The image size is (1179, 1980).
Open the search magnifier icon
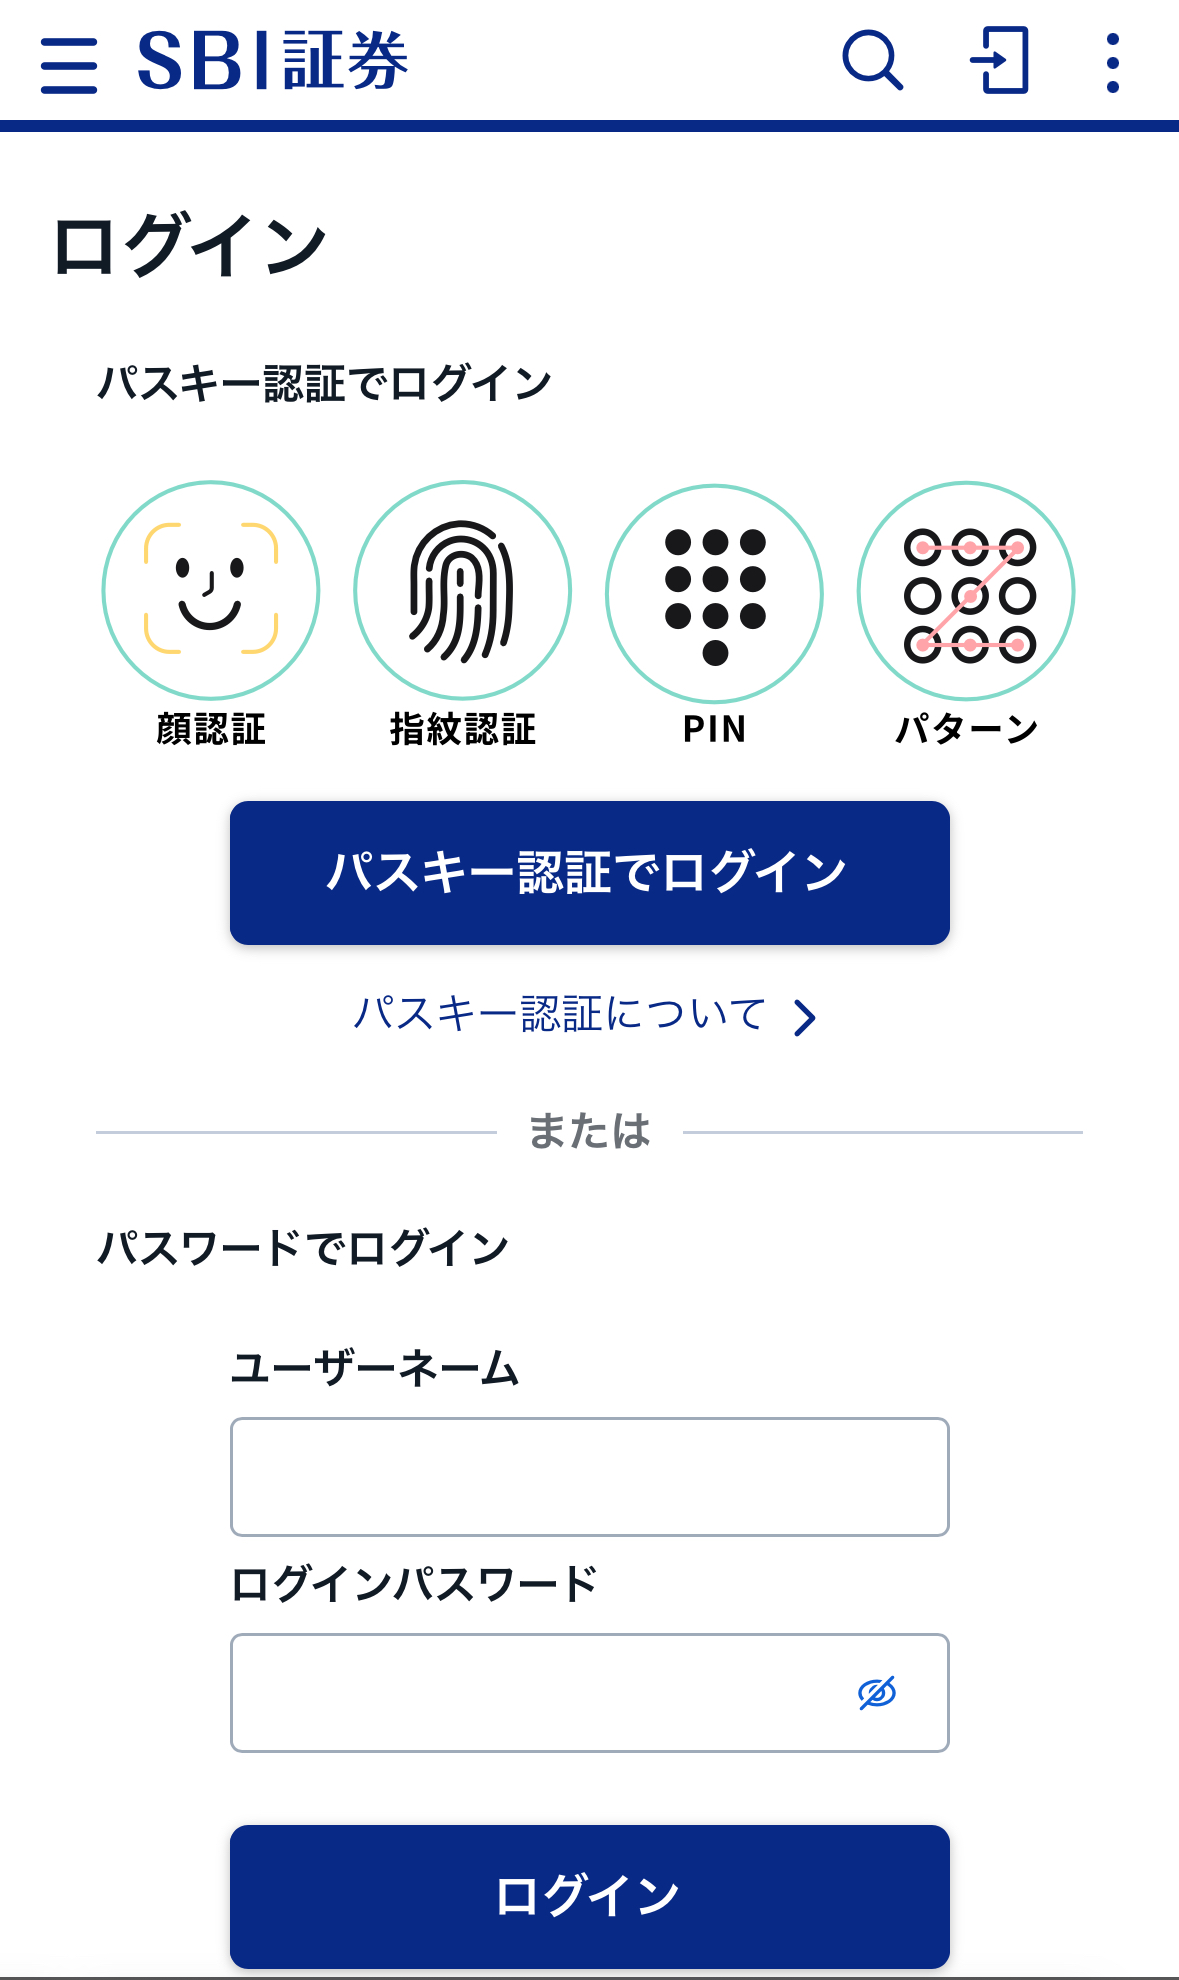[872, 62]
